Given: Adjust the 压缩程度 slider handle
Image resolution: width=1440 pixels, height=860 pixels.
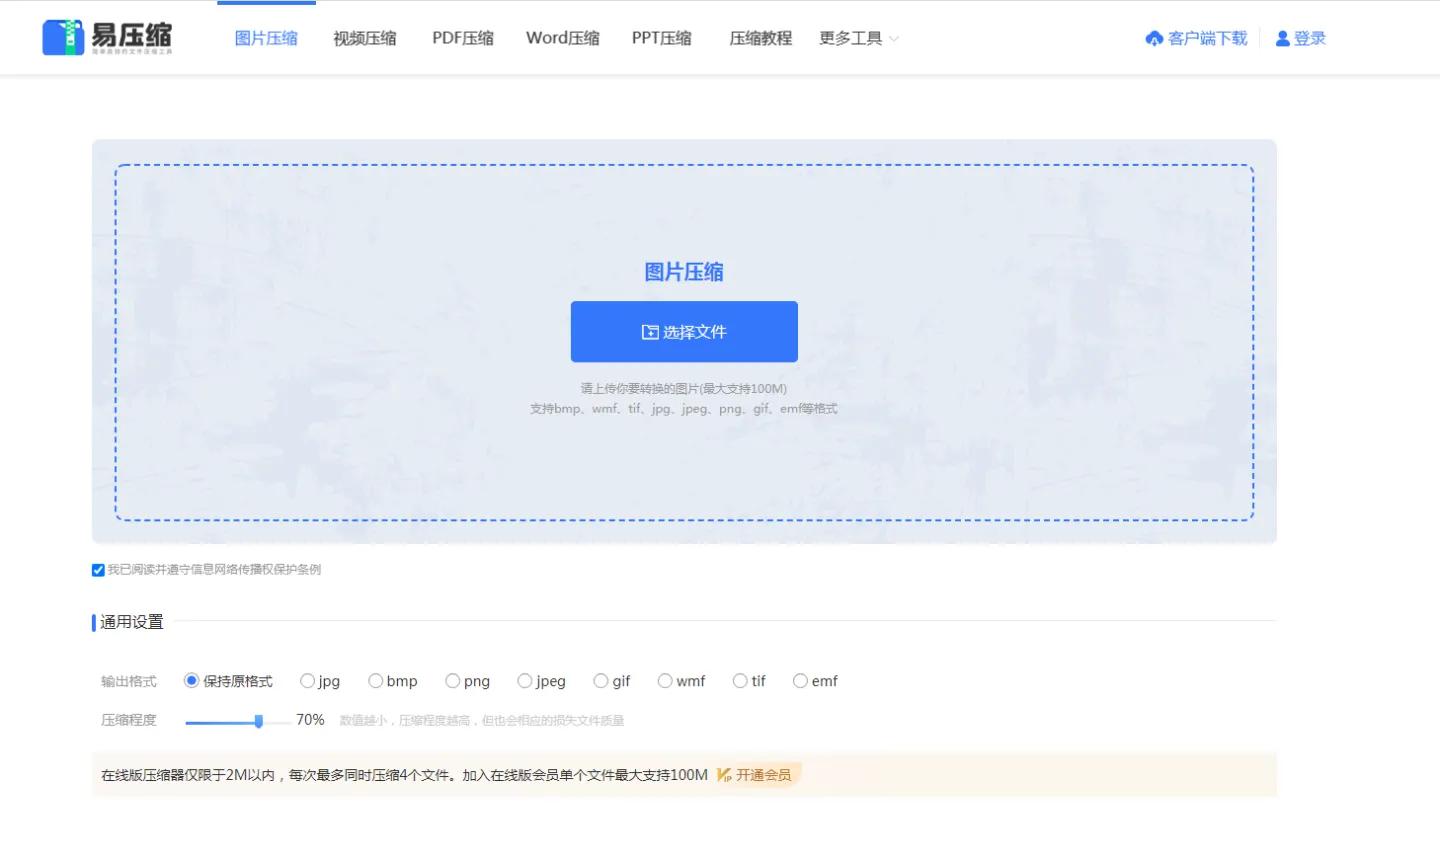Looking at the screenshot, I should [261, 720].
